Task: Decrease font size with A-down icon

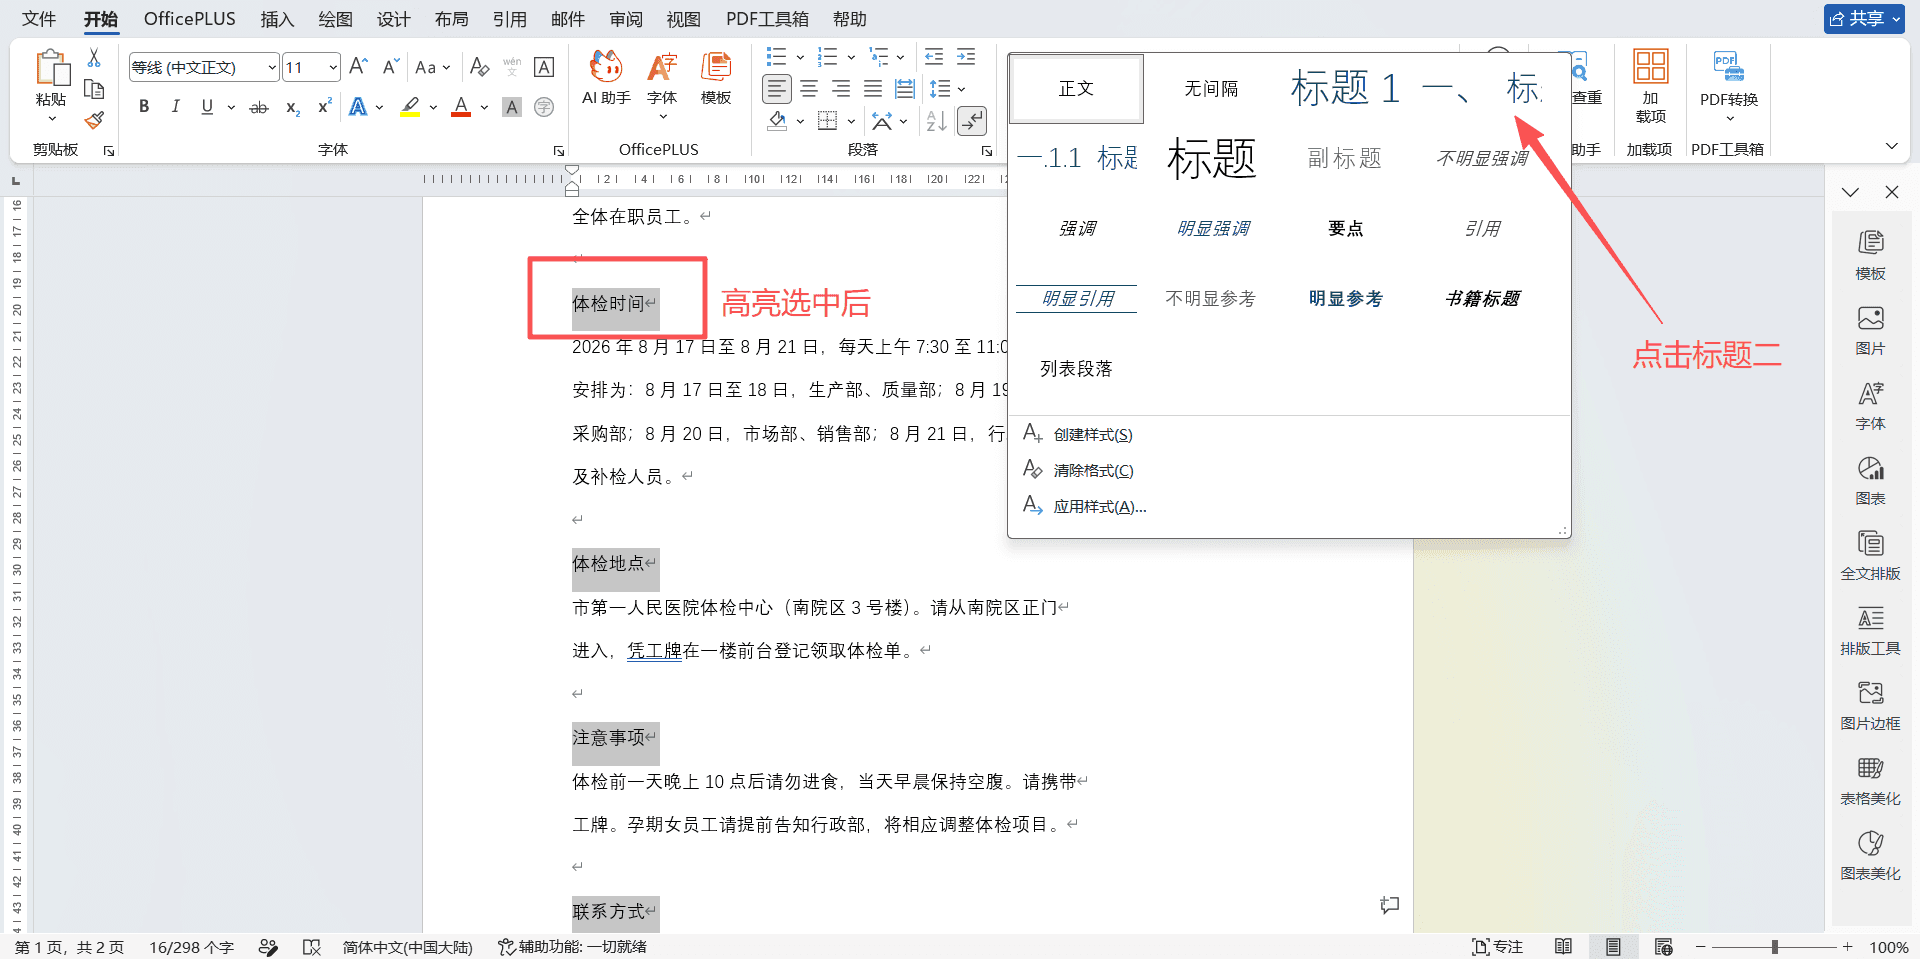Action: (x=391, y=67)
